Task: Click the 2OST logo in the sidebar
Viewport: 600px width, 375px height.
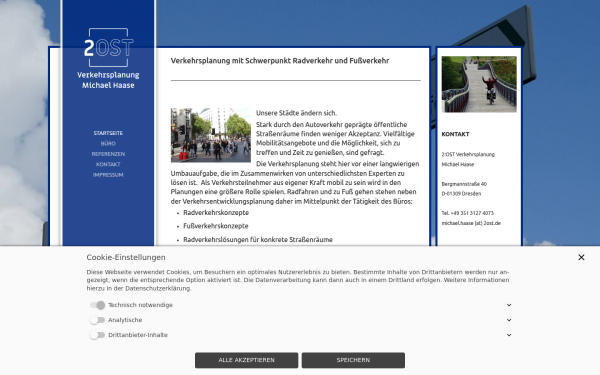Action: pos(109,47)
